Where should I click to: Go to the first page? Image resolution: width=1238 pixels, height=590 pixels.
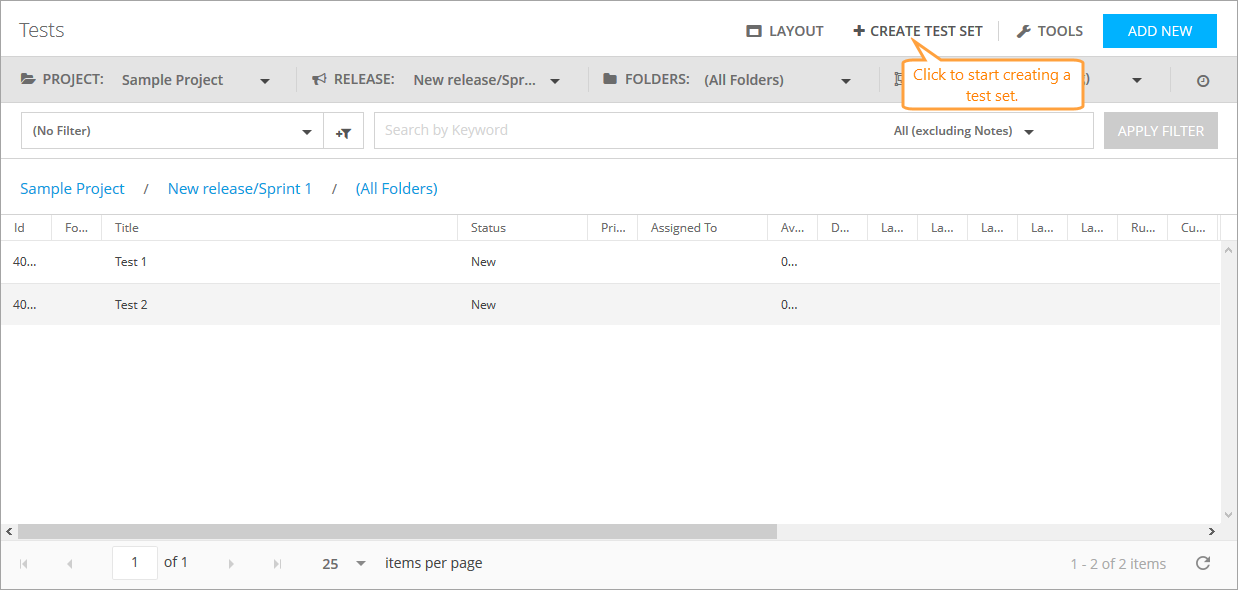tap(24, 564)
